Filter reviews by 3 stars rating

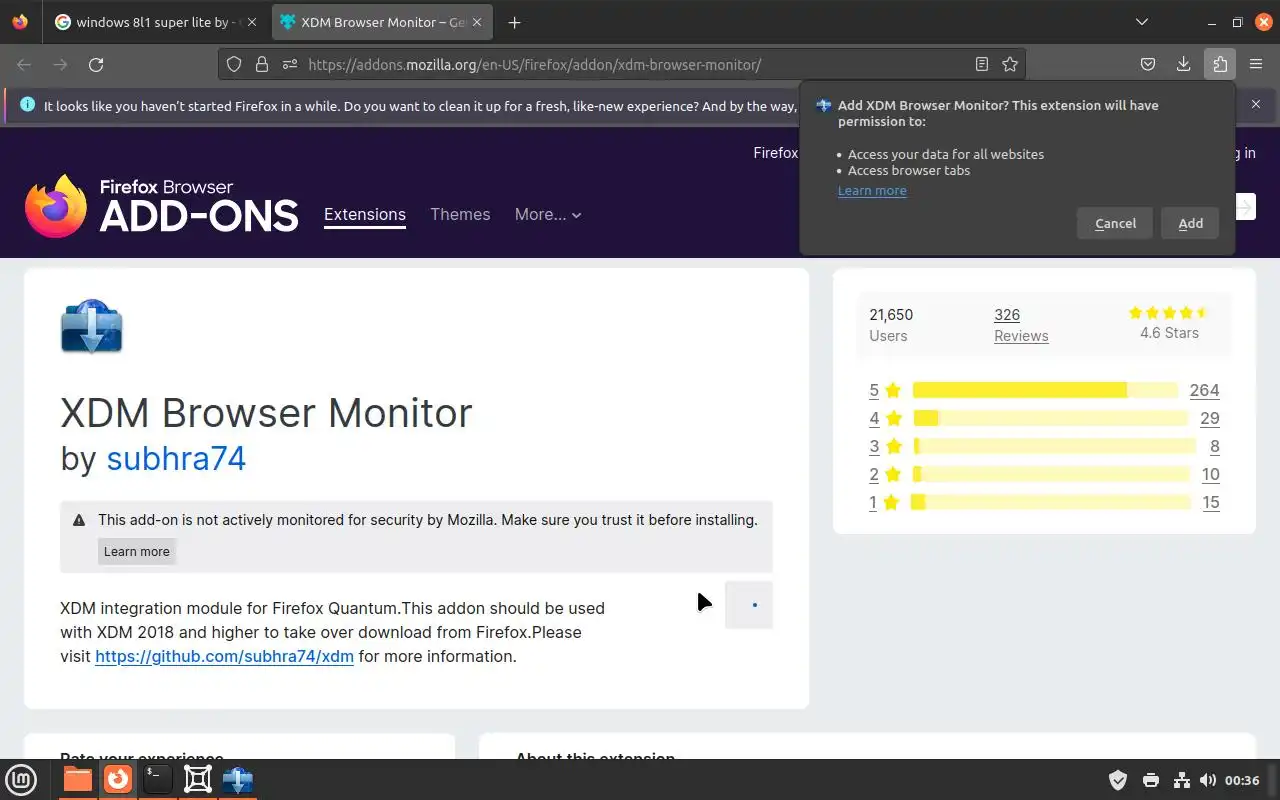885,446
